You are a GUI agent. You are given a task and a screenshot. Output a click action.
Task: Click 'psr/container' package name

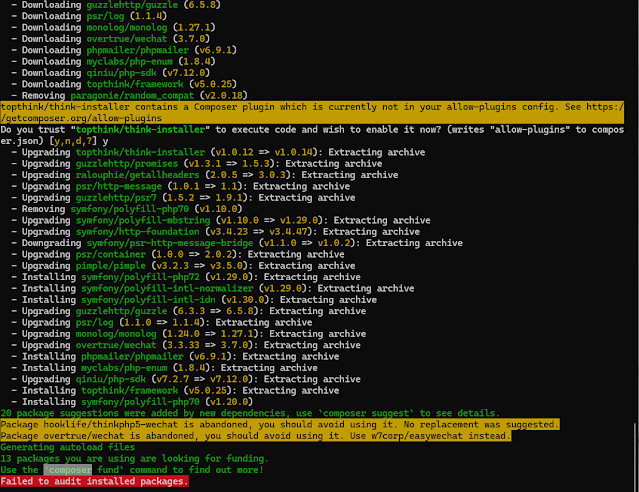pyautogui.click(x=110, y=255)
